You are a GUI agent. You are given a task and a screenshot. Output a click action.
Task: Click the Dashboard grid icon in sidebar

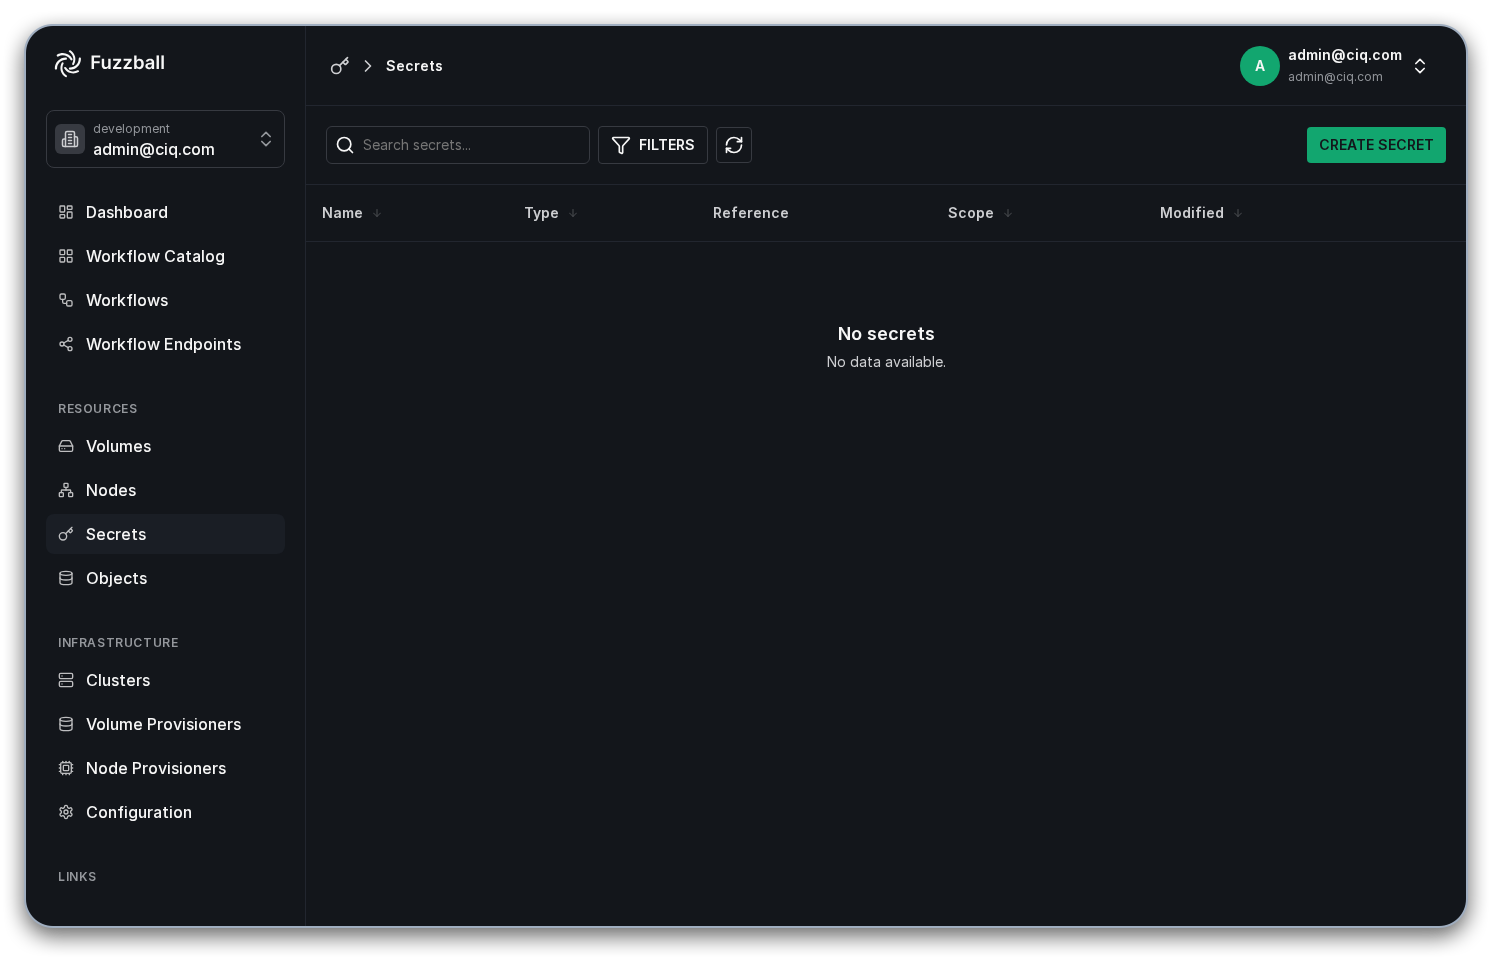pyautogui.click(x=66, y=212)
